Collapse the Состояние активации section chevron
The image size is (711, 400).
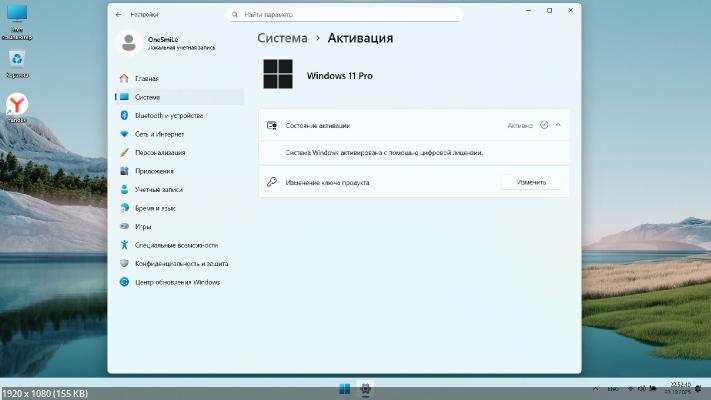pyautogui.click(x=558, y=125)
